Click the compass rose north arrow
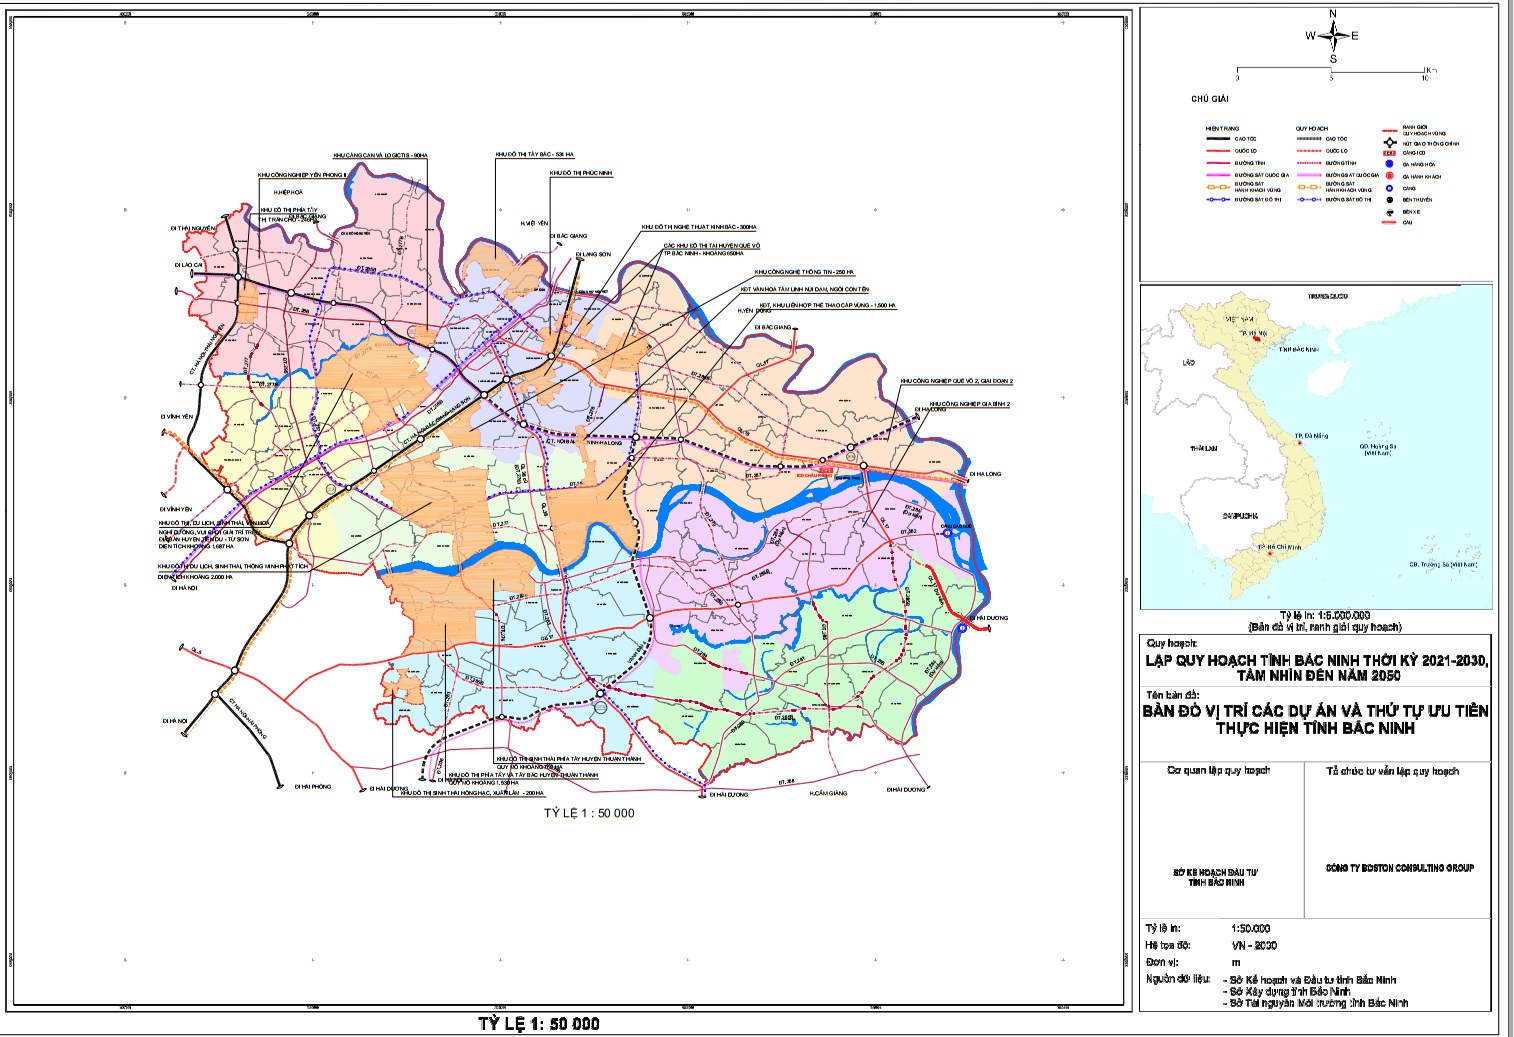 tap(1333, 24)
